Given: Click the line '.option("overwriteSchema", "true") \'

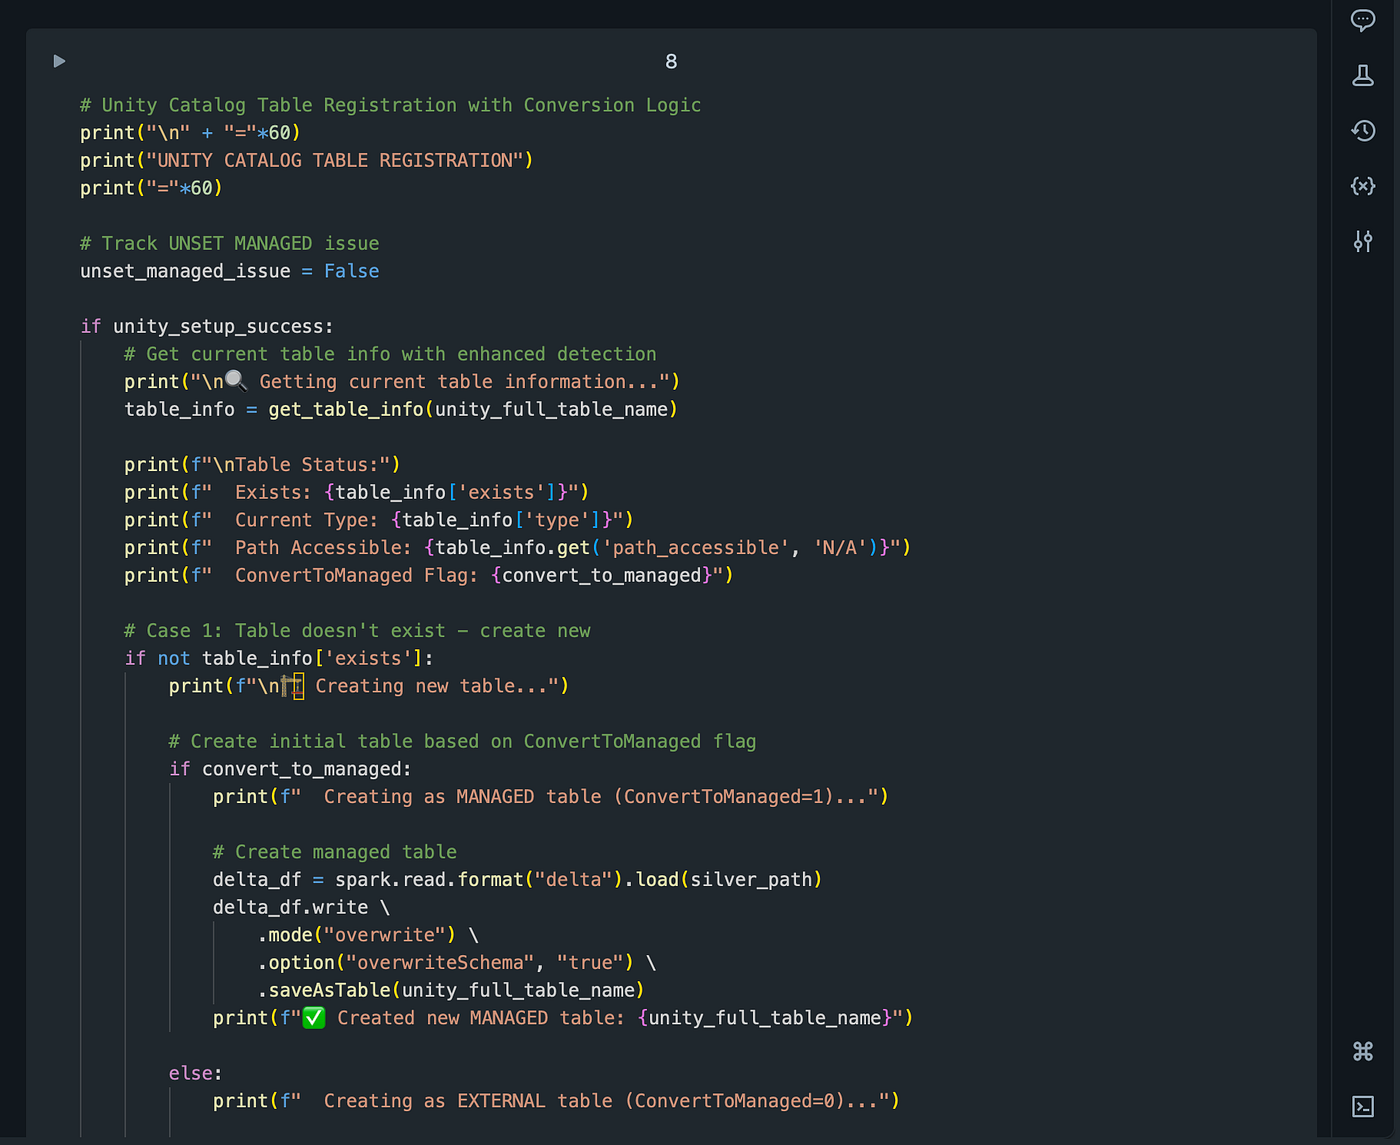Looking at the screenshot, I should 457,963.
